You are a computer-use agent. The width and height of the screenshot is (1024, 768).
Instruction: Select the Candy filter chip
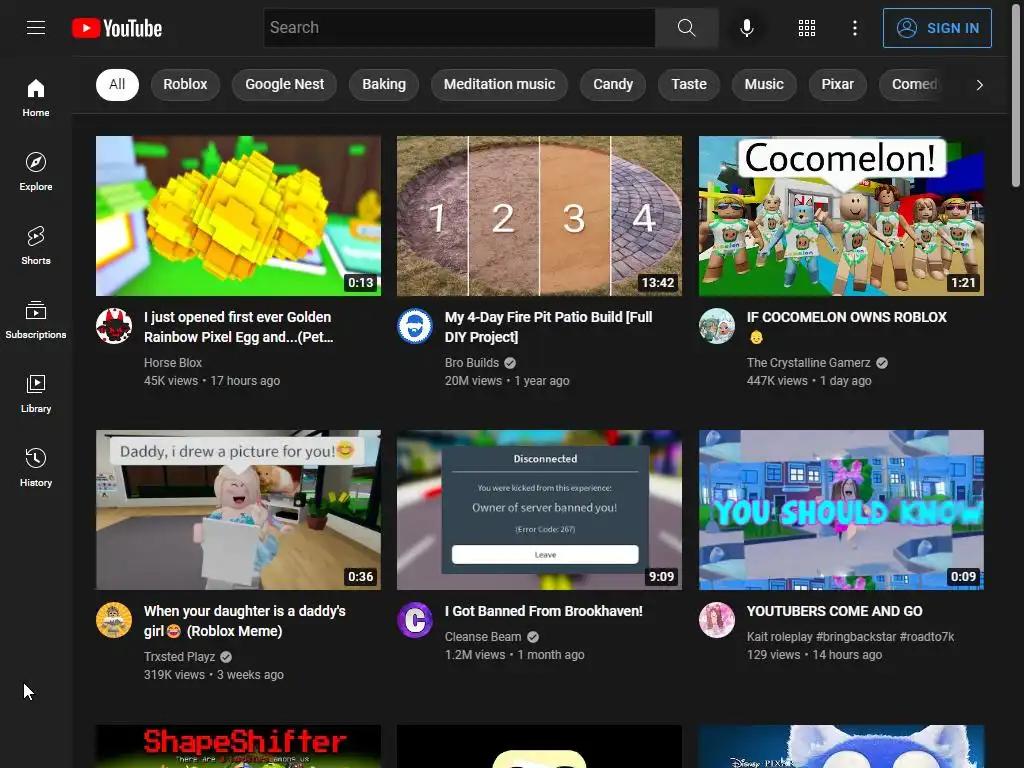613,84
